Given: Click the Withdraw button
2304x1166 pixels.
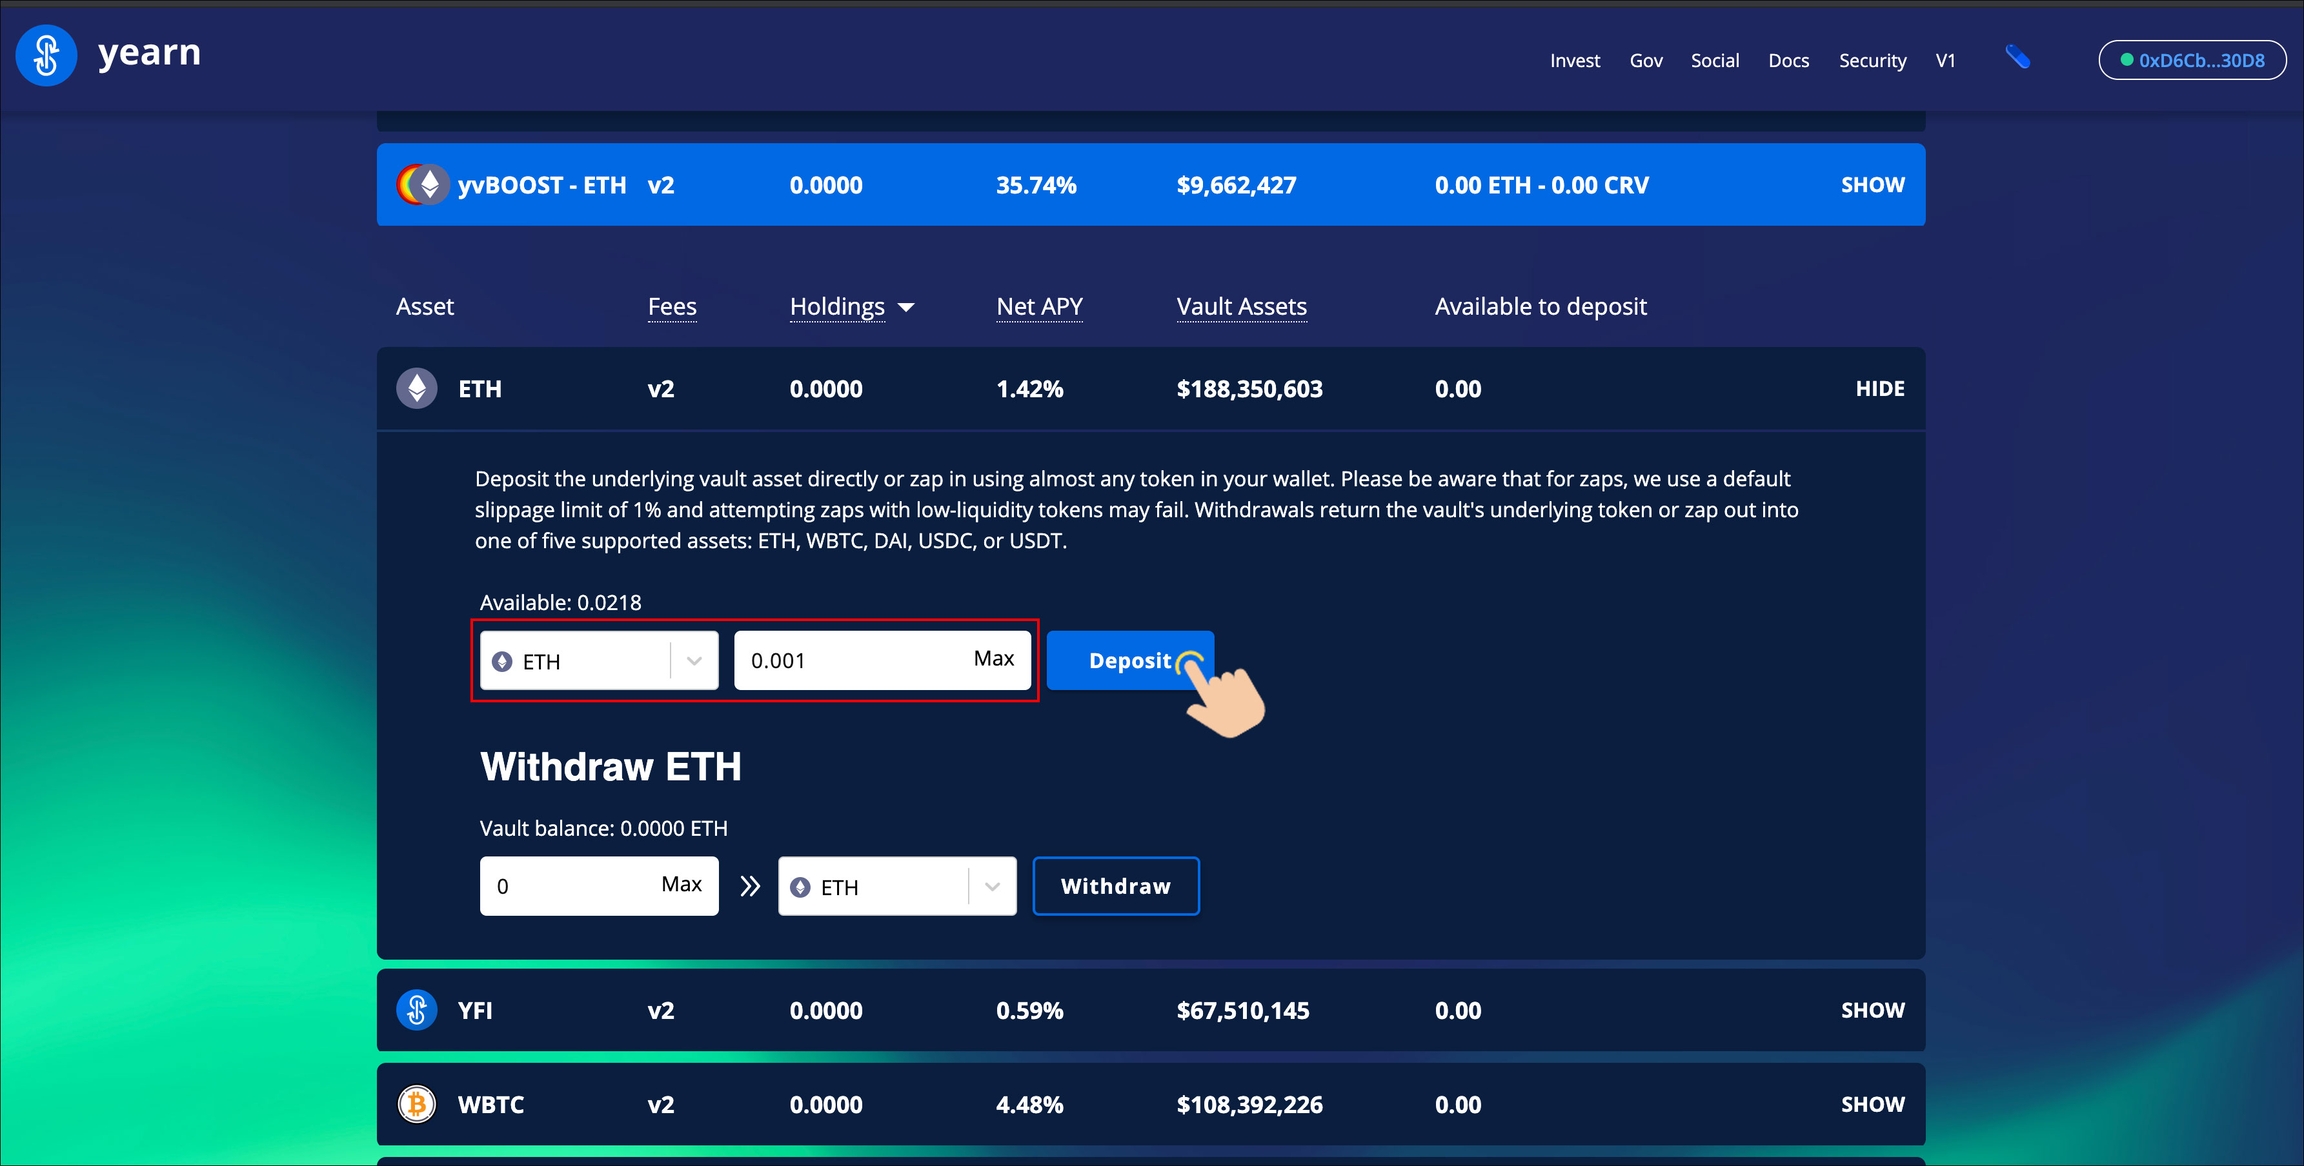Looking at the screenshot, I should click(x=1116, y=886).
